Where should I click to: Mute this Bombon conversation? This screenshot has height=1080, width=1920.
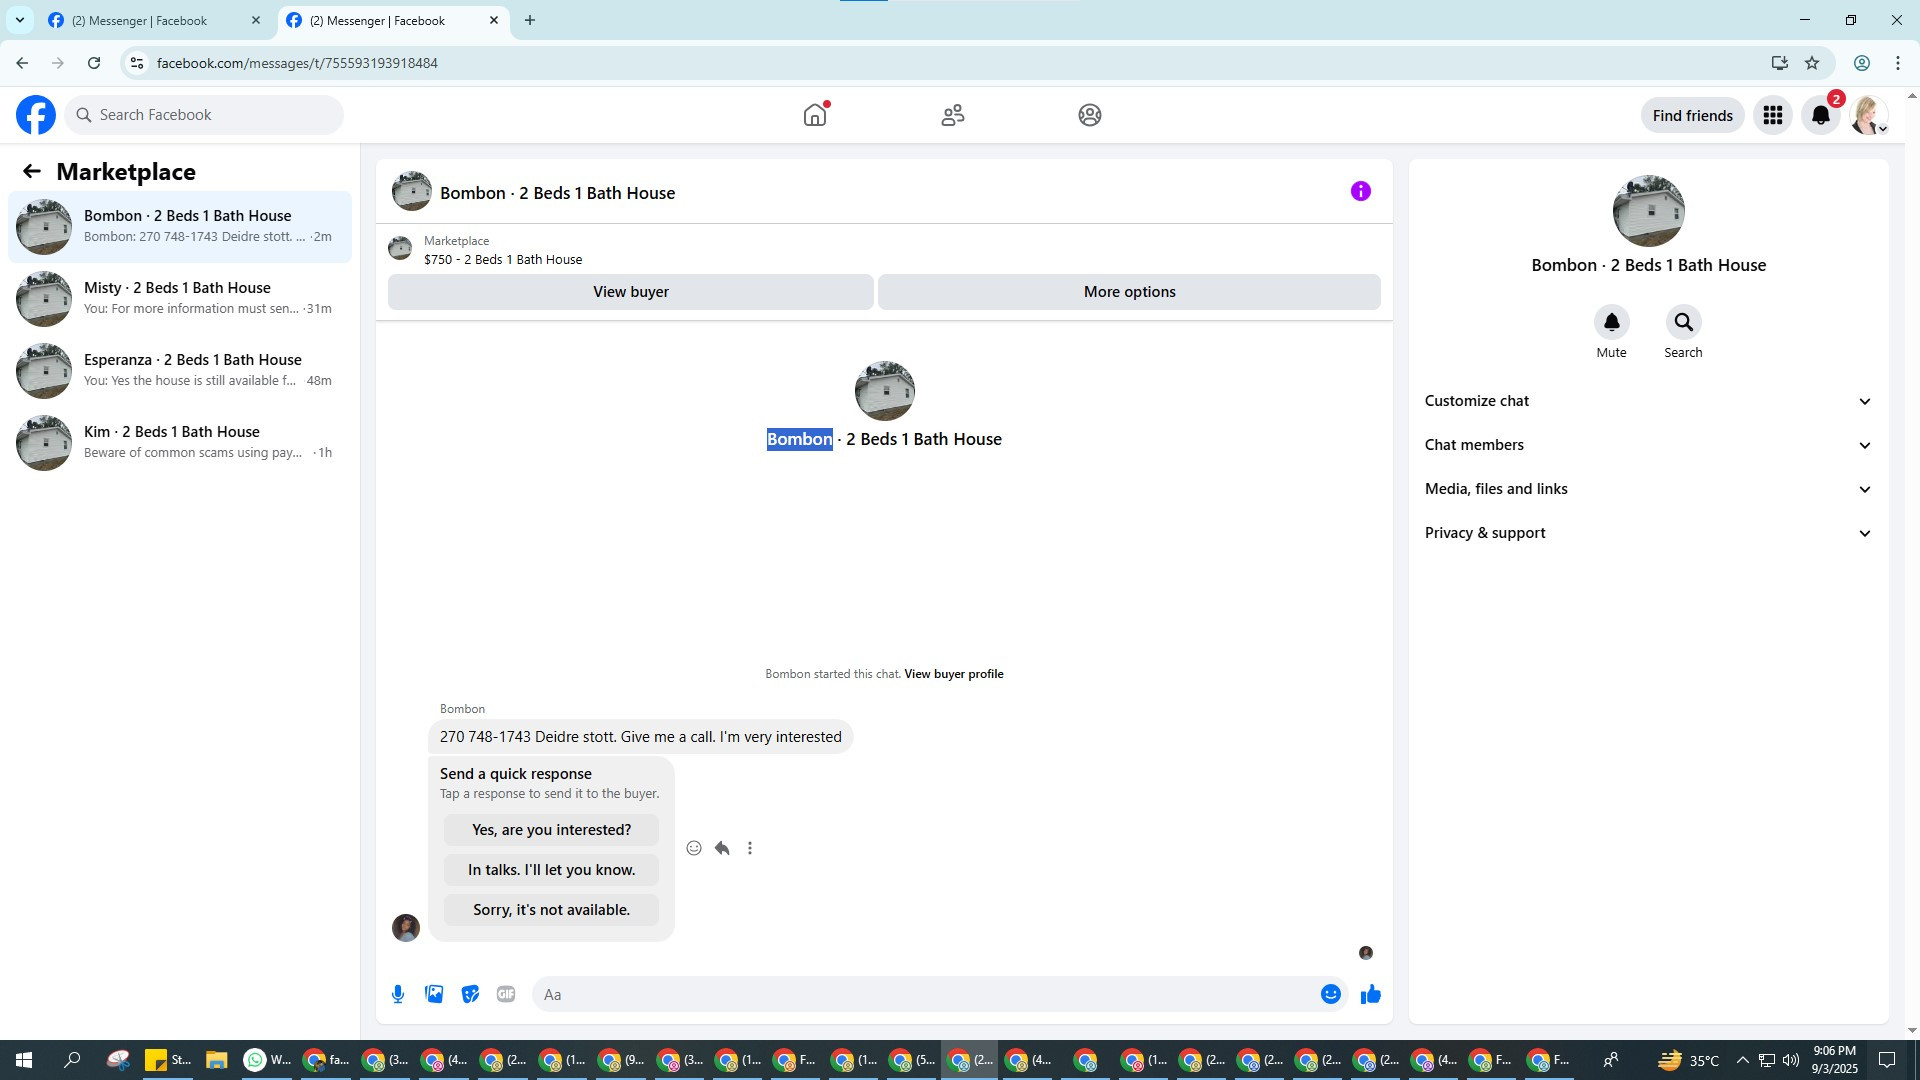coord(1612,322)
